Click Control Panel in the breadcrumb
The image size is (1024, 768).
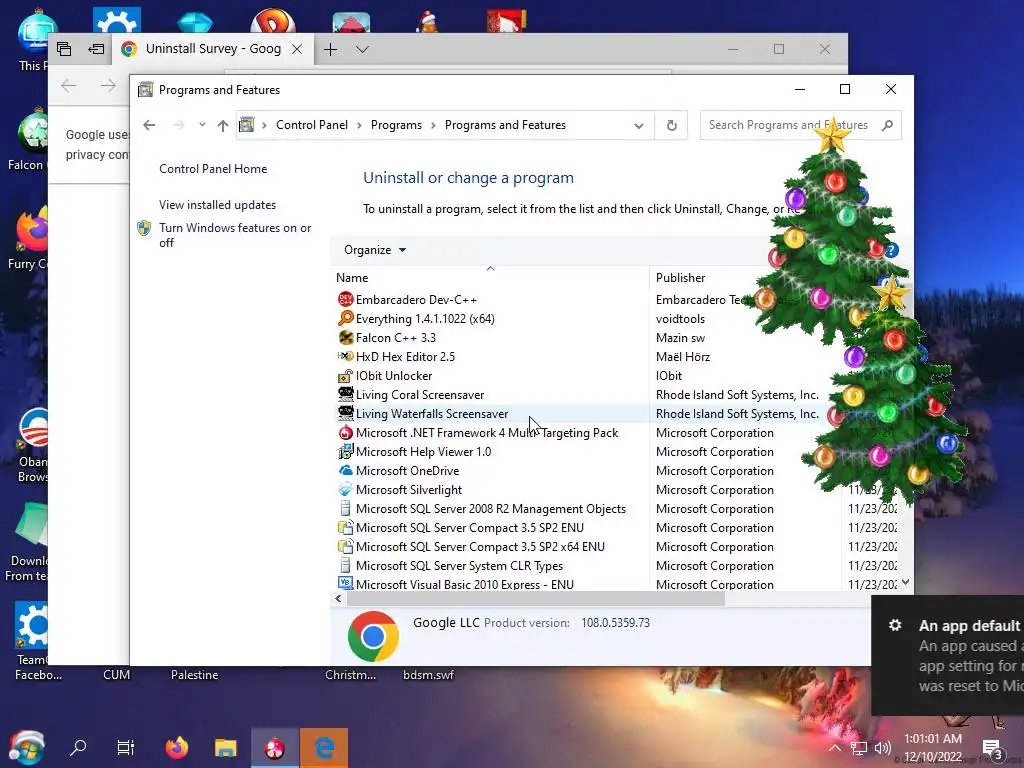click(312, 125)
